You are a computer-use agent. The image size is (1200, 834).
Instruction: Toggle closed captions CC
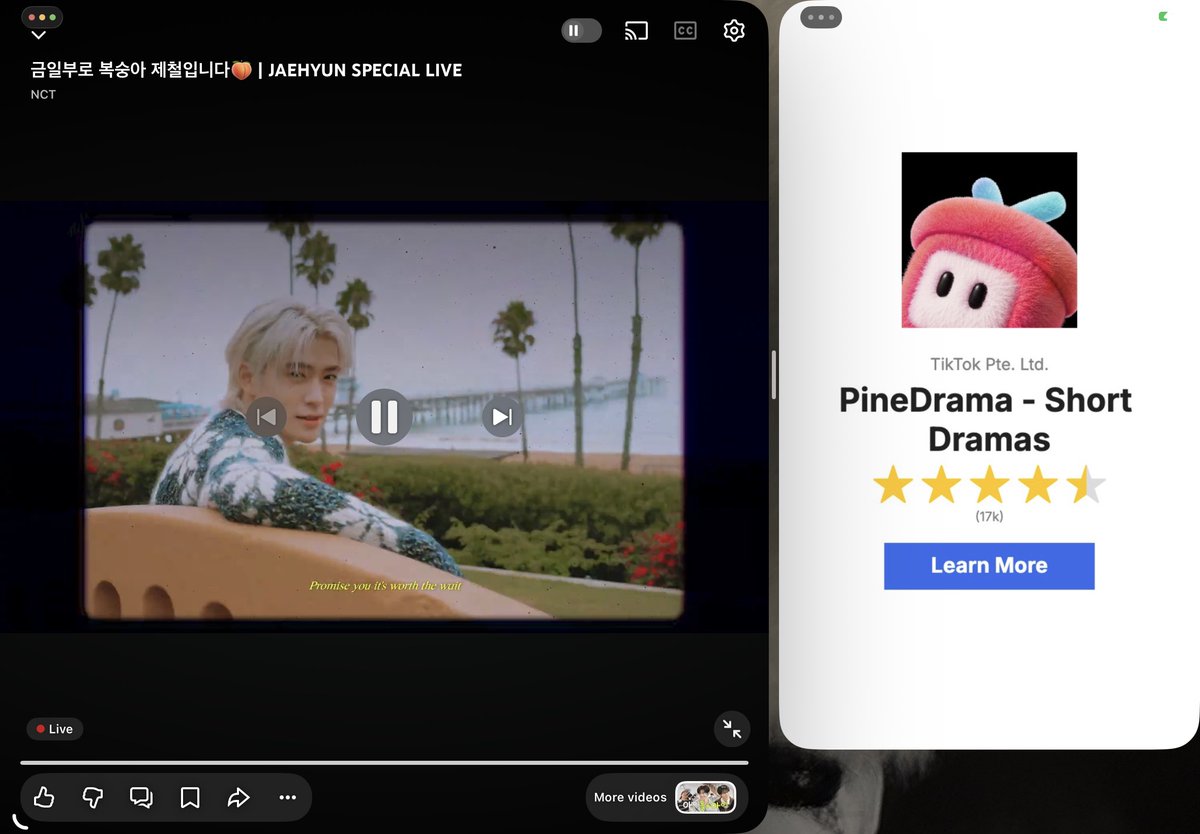pyautogui.click(x=685, y=31)
